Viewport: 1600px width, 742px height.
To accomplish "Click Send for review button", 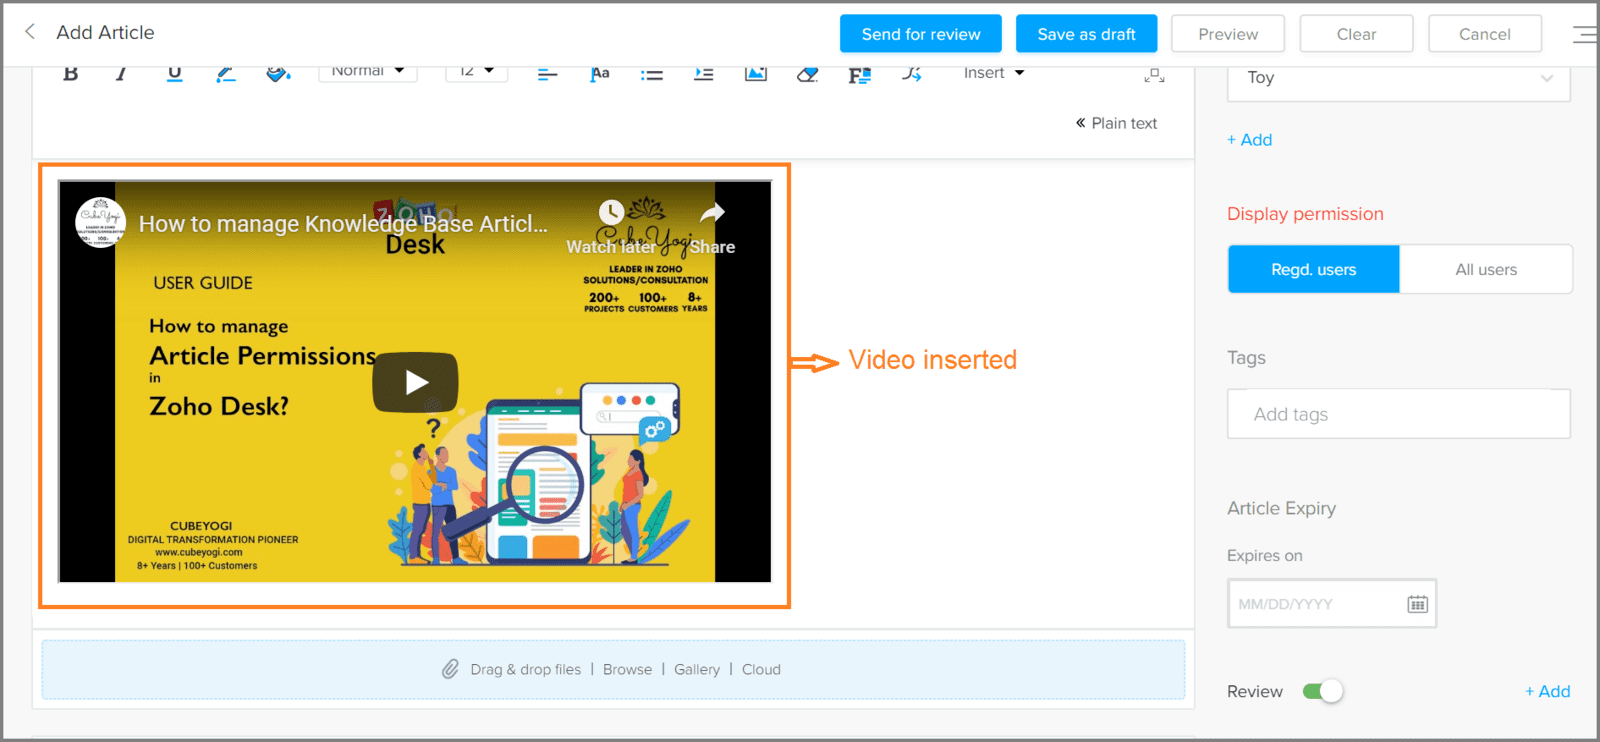I will click(x=921, y=34).
